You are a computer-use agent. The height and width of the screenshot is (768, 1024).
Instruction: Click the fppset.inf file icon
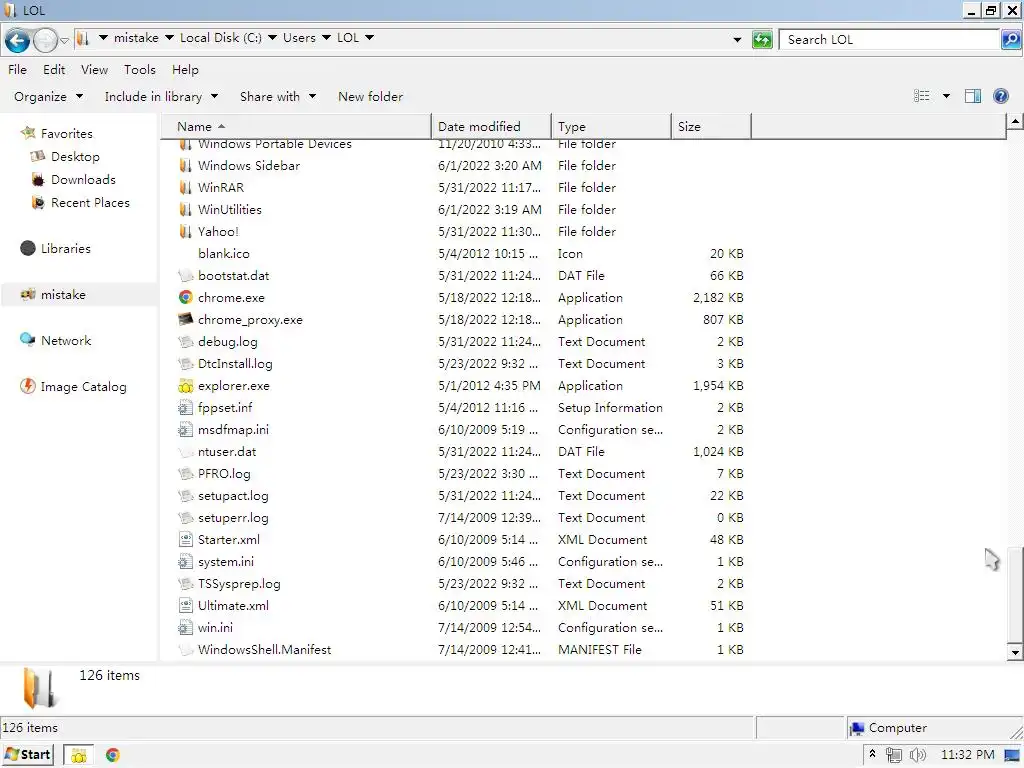[185, 408]
